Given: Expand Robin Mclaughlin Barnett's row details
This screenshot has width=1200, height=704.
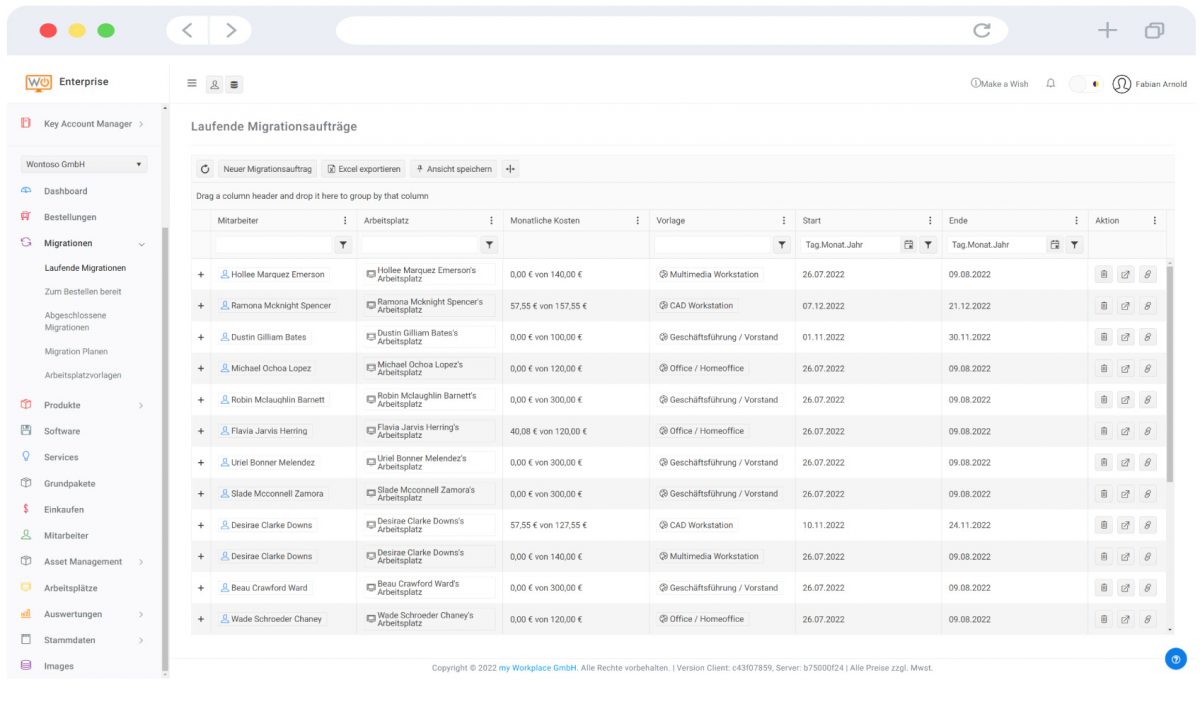Looking at the screenshot, I should point(200,399).
